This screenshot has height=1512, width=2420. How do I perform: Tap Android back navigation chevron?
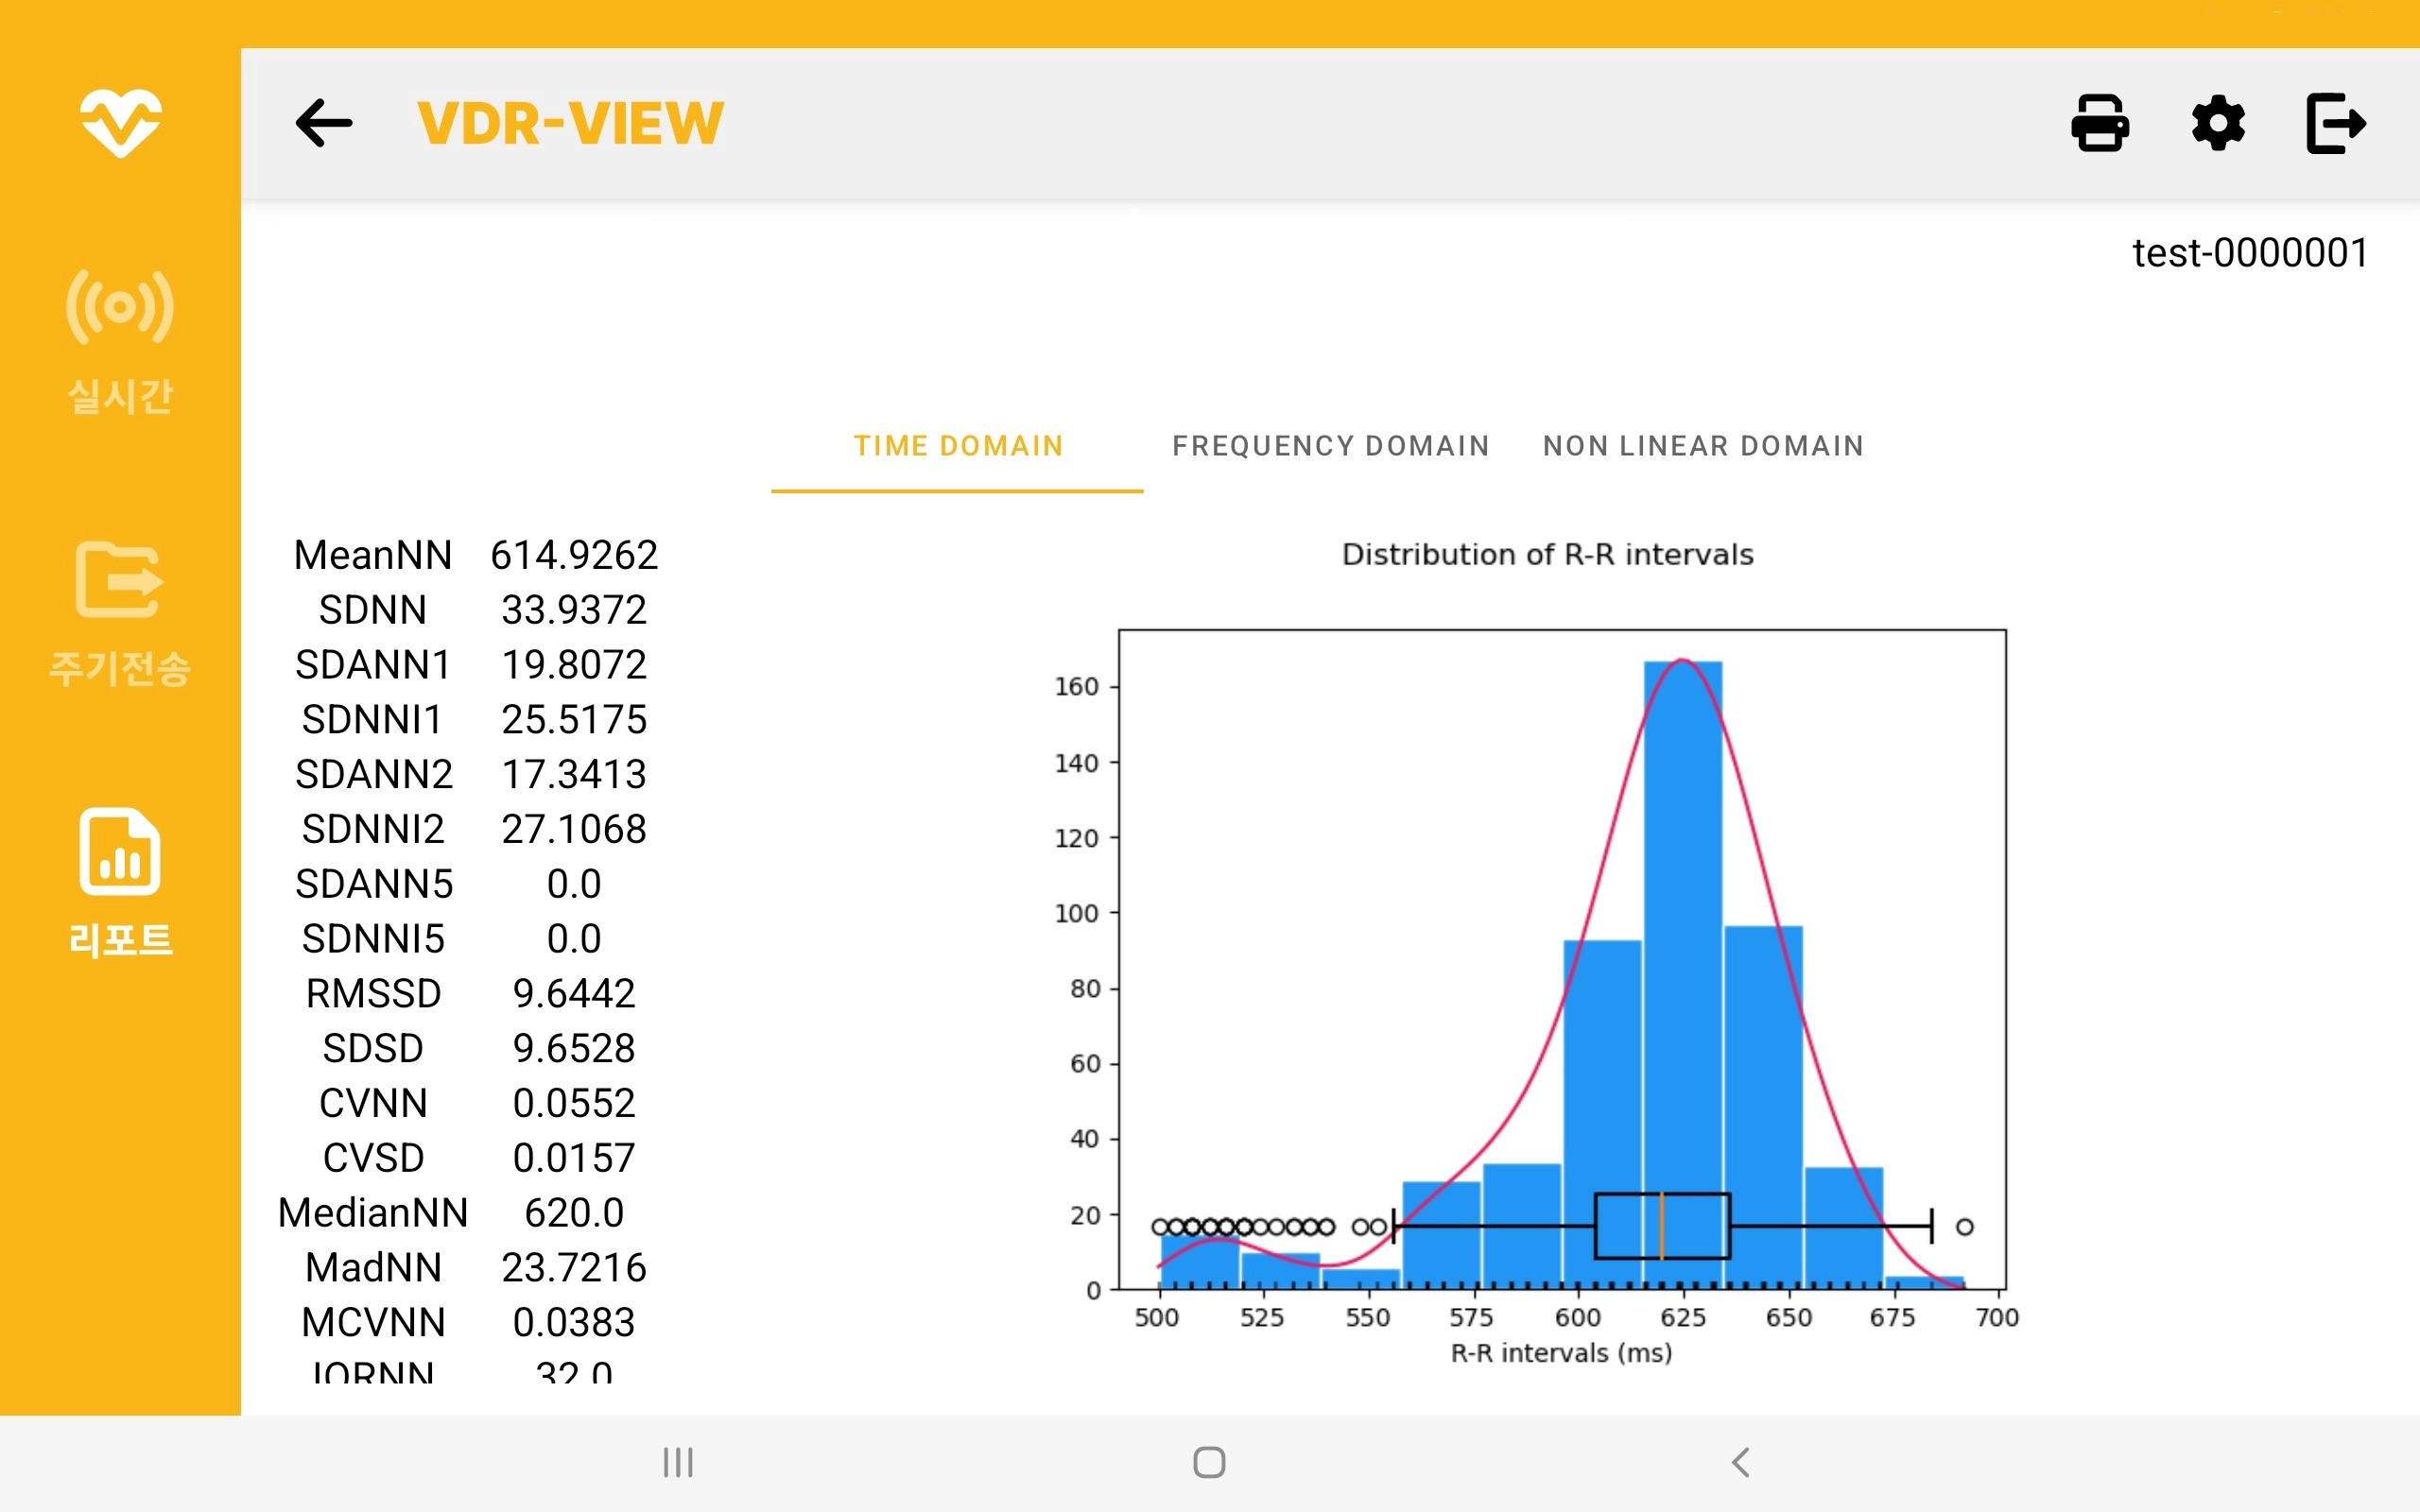tap(1740, 1462)
